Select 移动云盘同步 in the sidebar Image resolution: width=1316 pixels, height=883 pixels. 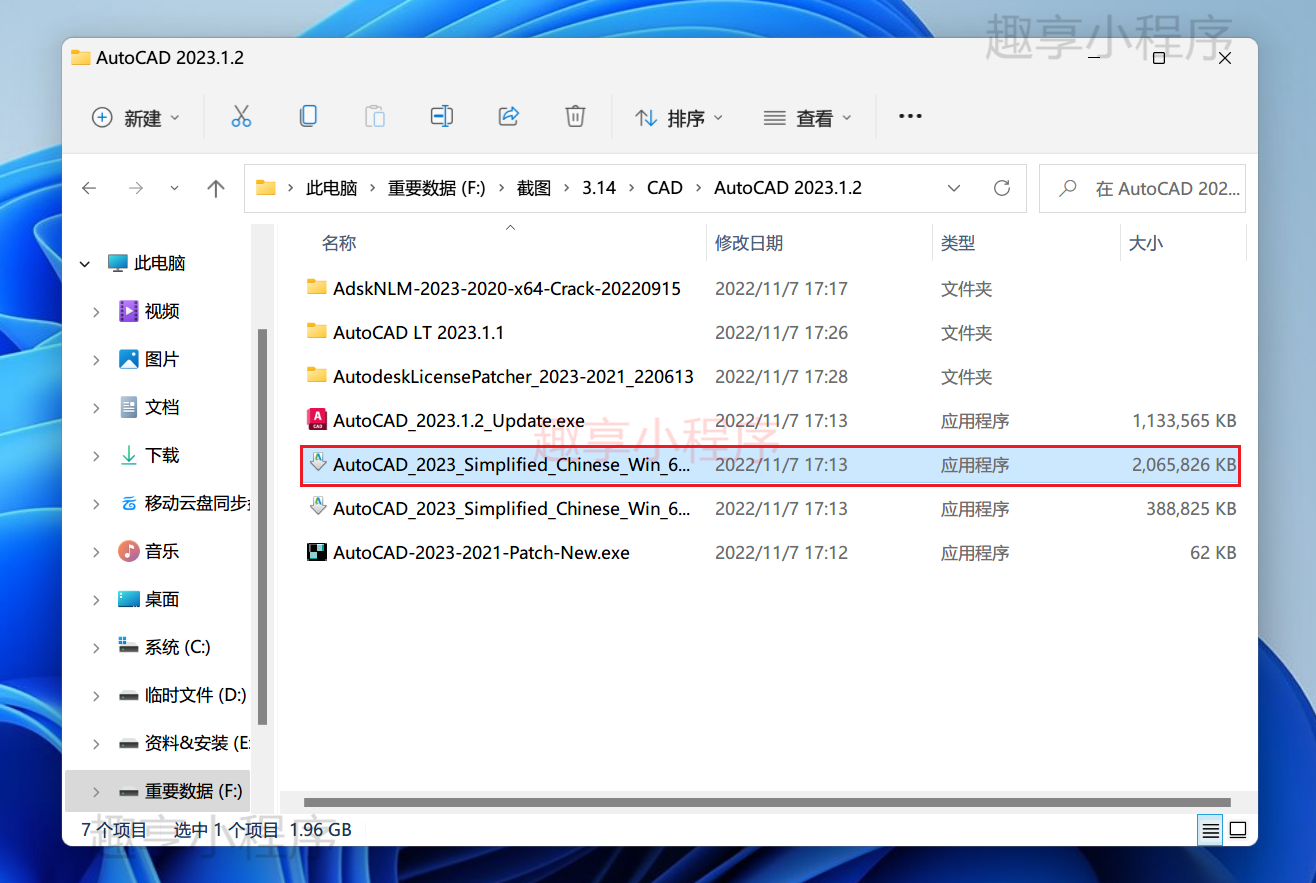(197, 503)
